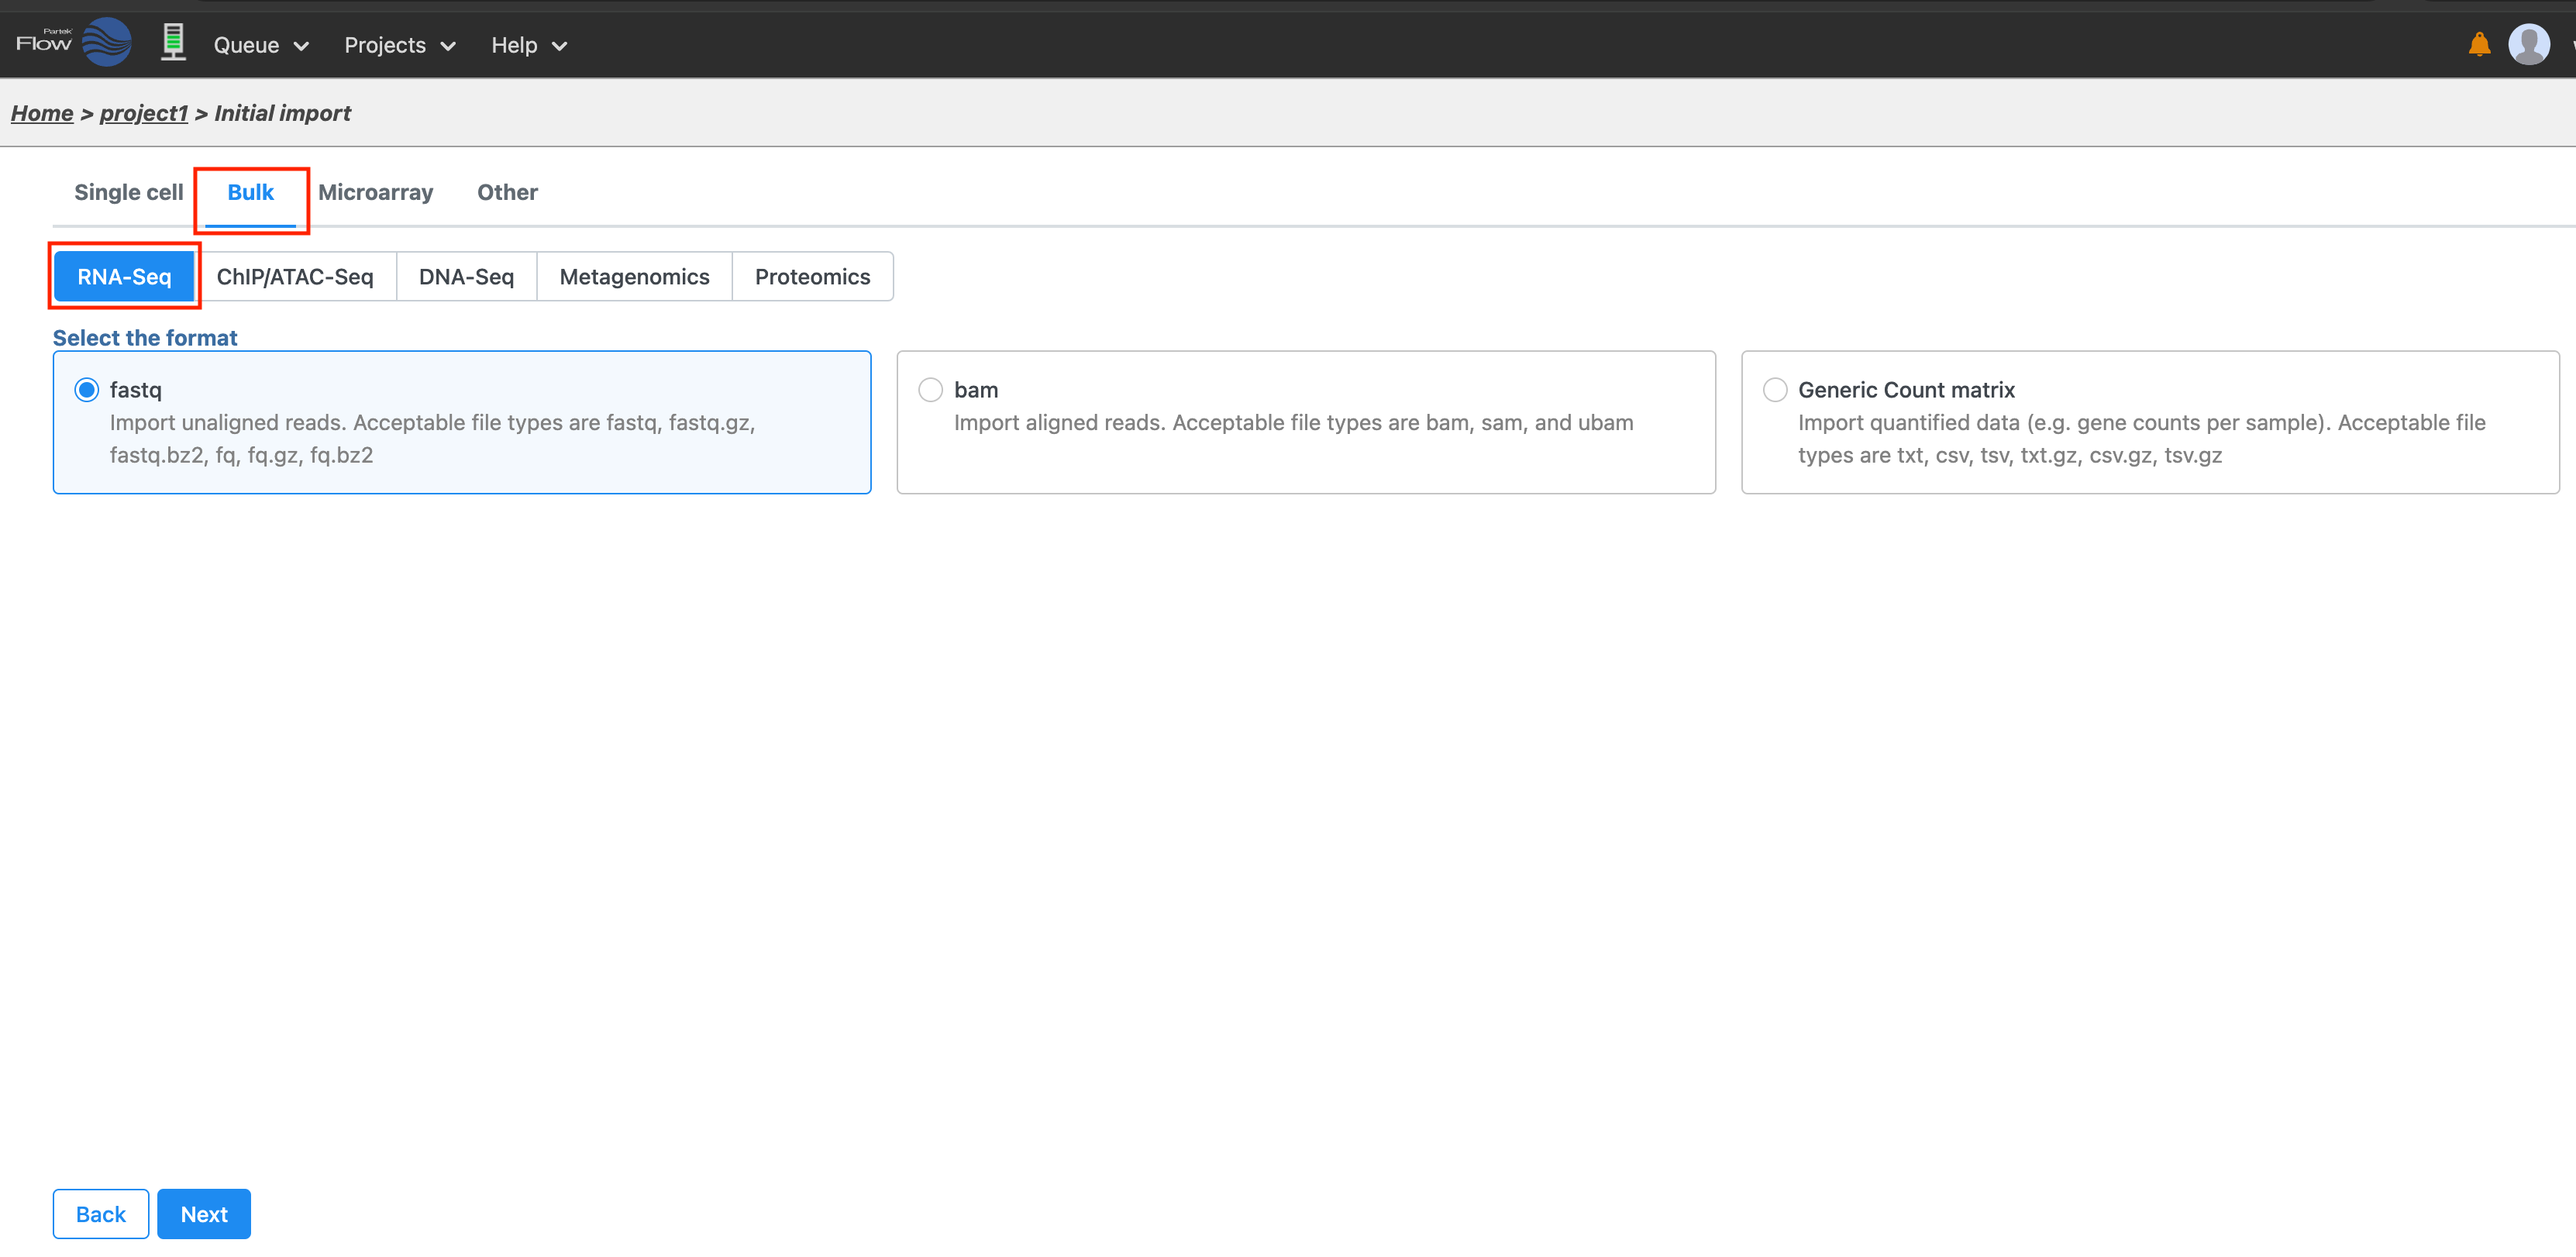Choose the Metagenomics assay type

coord(634,277)
